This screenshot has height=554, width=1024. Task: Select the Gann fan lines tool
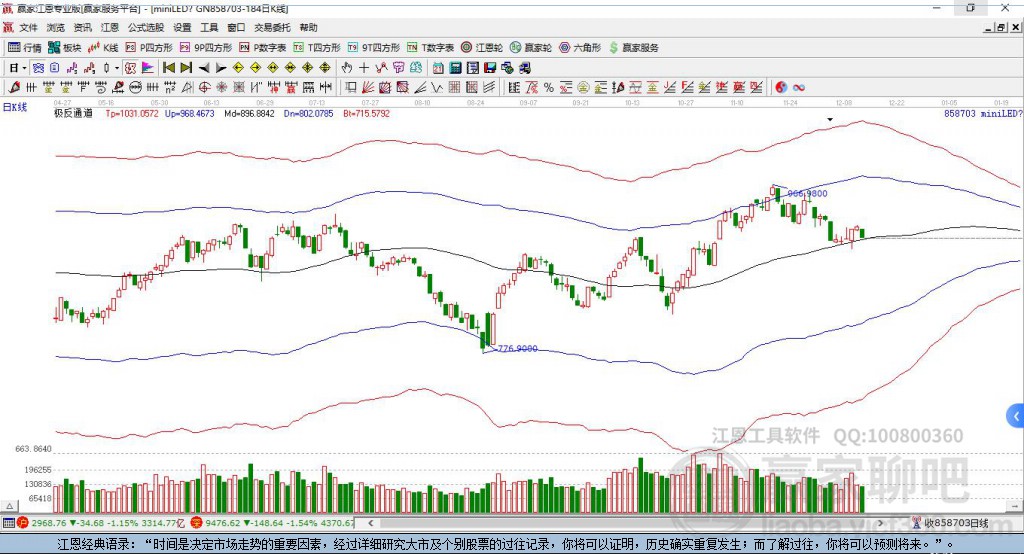tap(368, 88)
